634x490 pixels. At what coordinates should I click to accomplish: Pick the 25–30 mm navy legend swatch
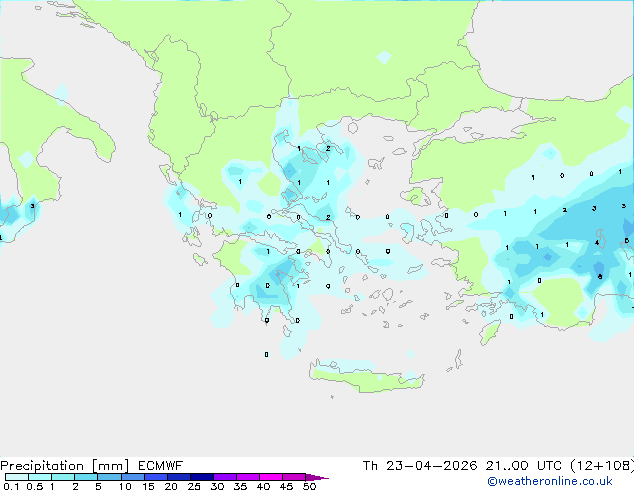(x=202, y=477)
